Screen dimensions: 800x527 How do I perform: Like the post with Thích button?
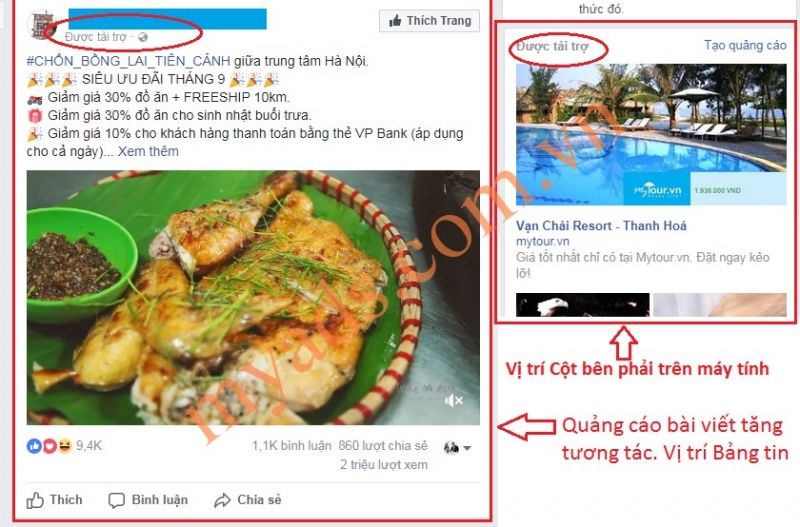(55, 500)
